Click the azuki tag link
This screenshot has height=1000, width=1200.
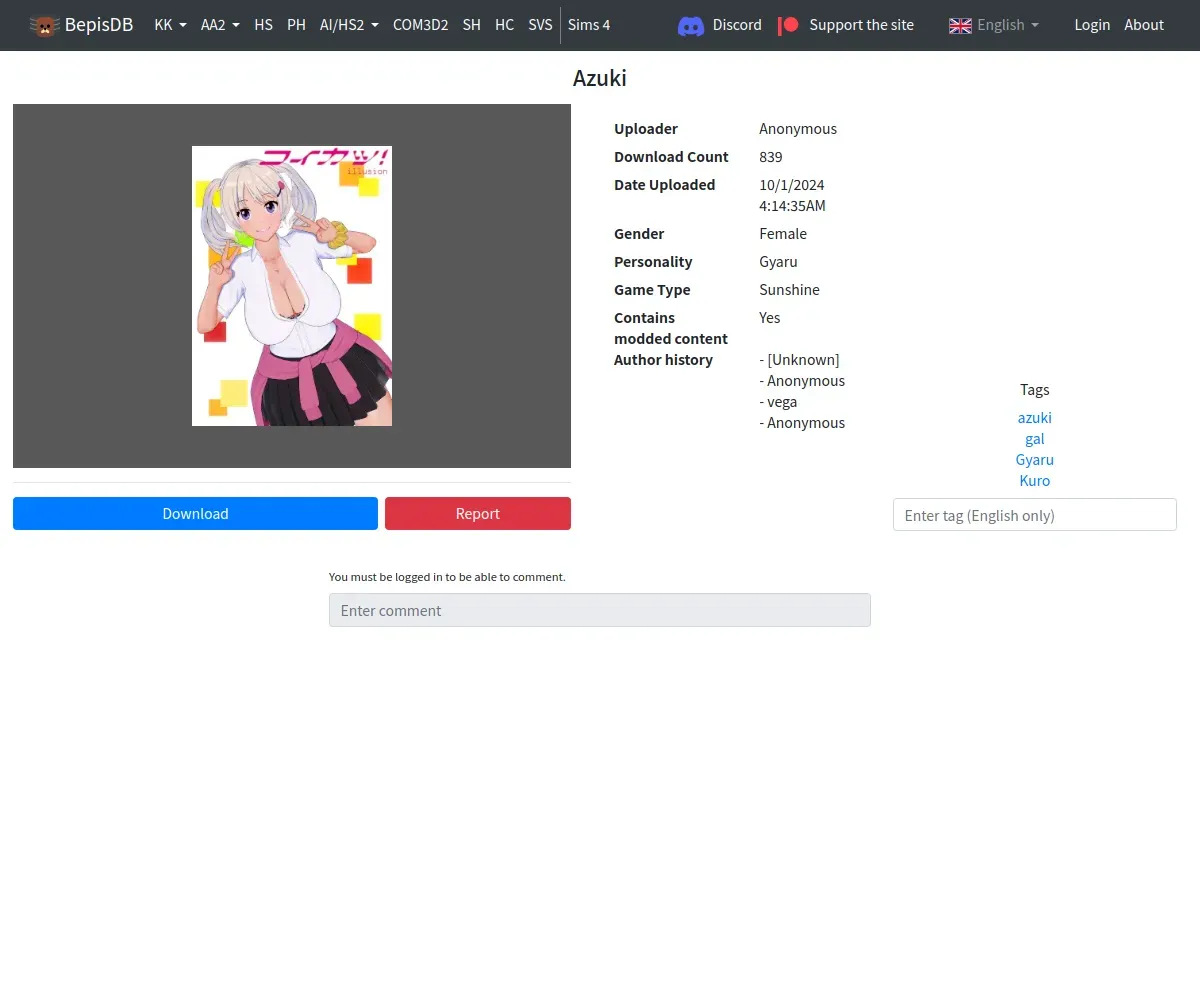point(1035,418)
